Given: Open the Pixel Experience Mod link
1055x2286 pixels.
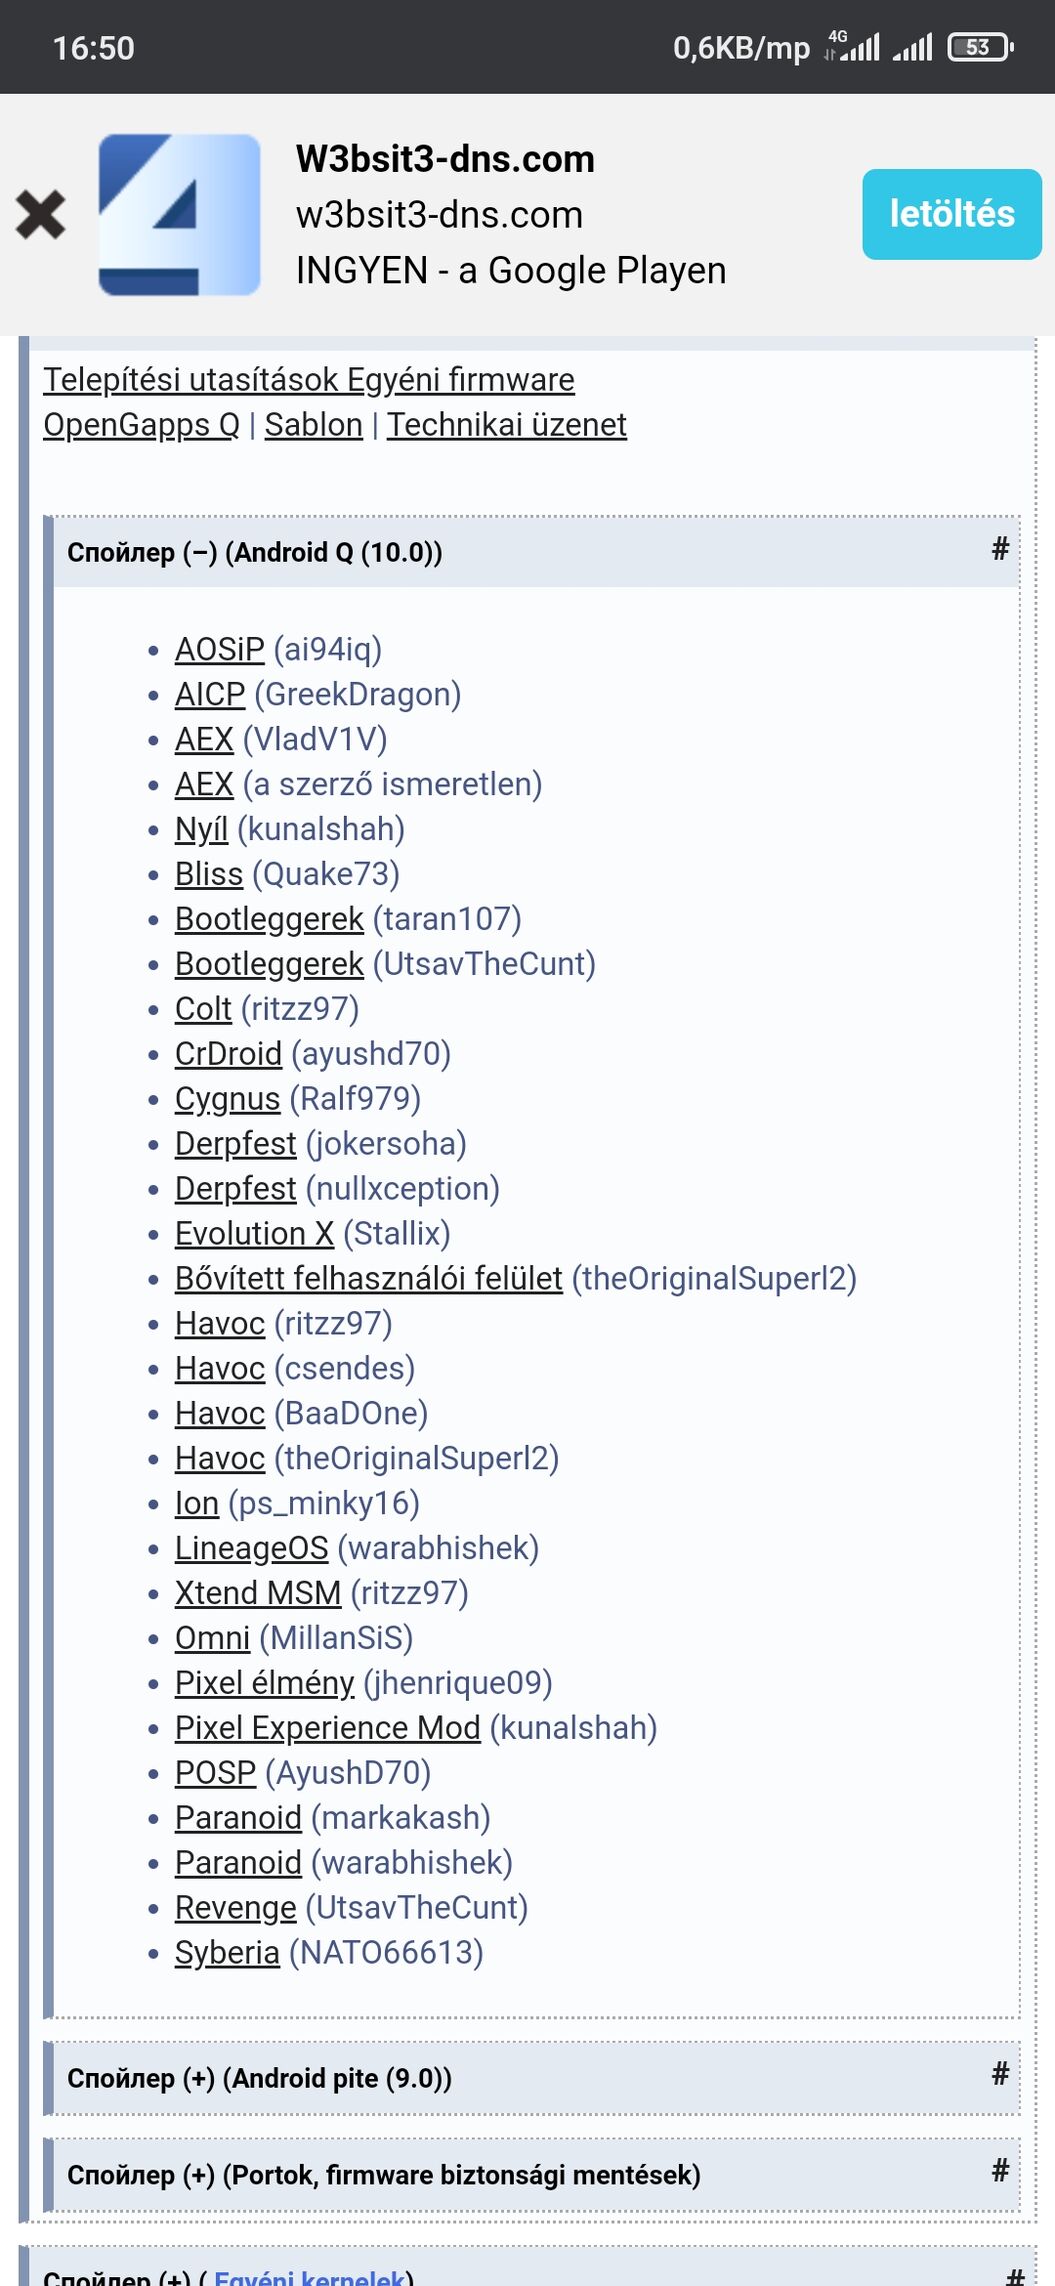Looking at the screenshot, I should pyautogui.click(x=328, y=1728).
